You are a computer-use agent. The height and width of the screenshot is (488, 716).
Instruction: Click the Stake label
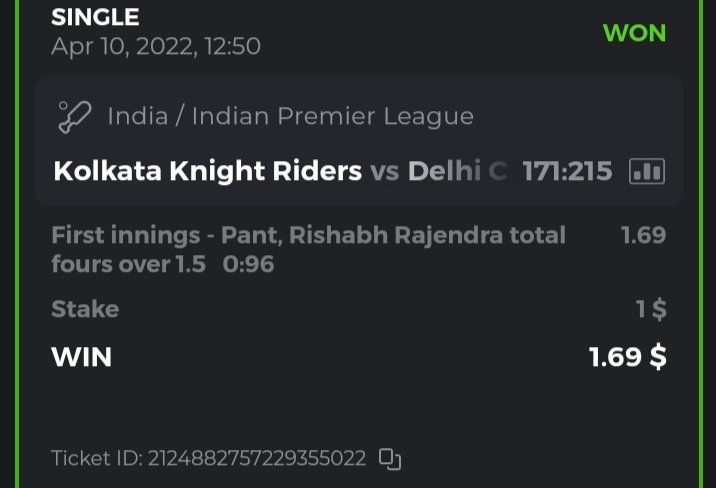(x=85, y=309)
